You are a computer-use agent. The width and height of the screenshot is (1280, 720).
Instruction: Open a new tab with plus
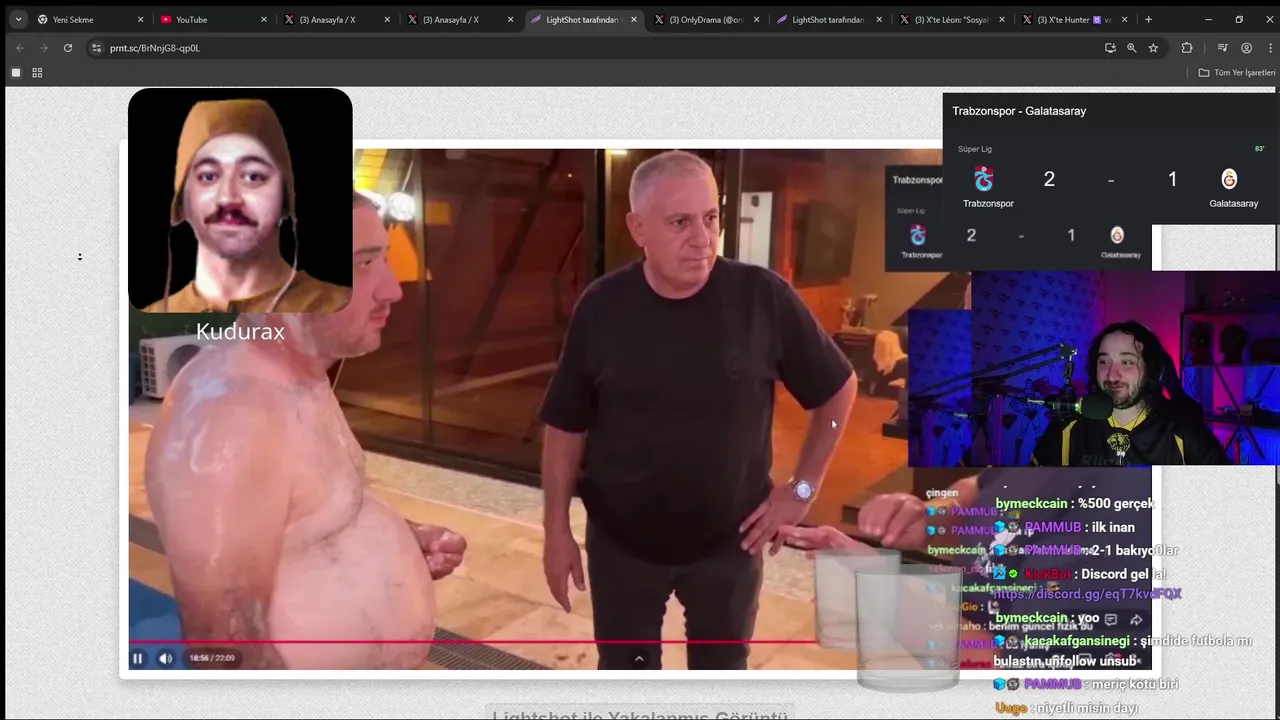(x=1148, y=19)
